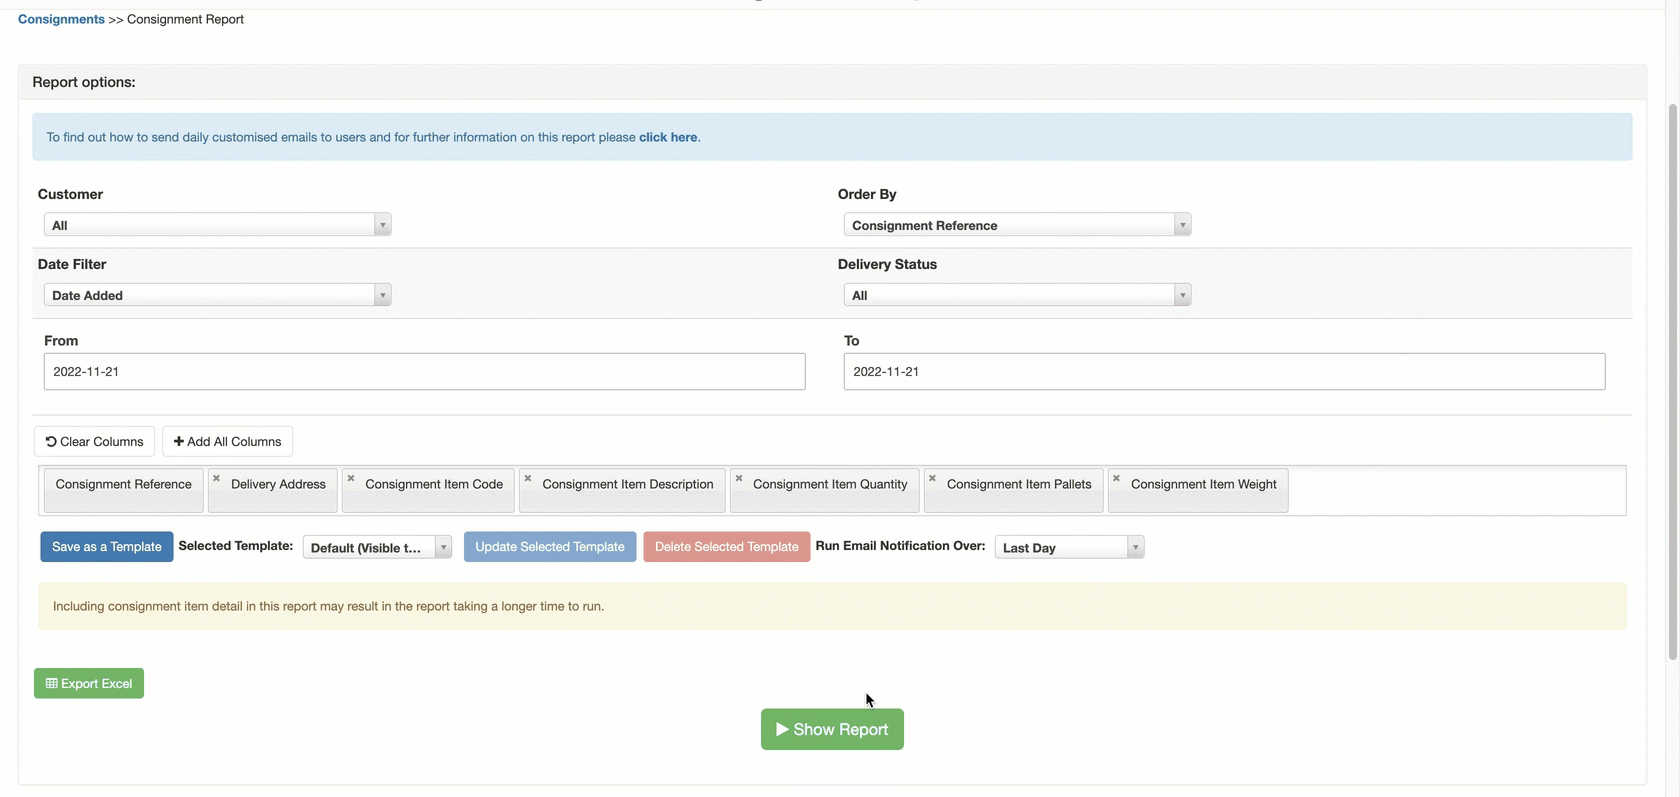Viewport: 1680px width, 797px height.
Task: Click the Add All Columns button
Action: point(227,441)
